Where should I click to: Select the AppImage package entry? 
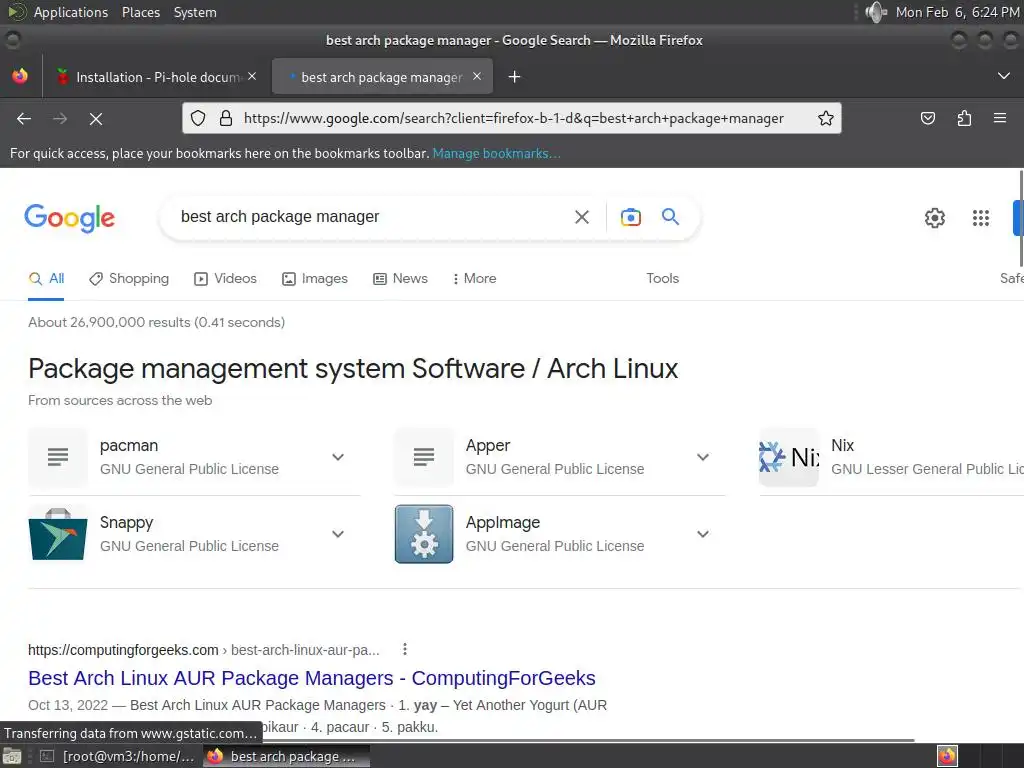tap(560, 534)
